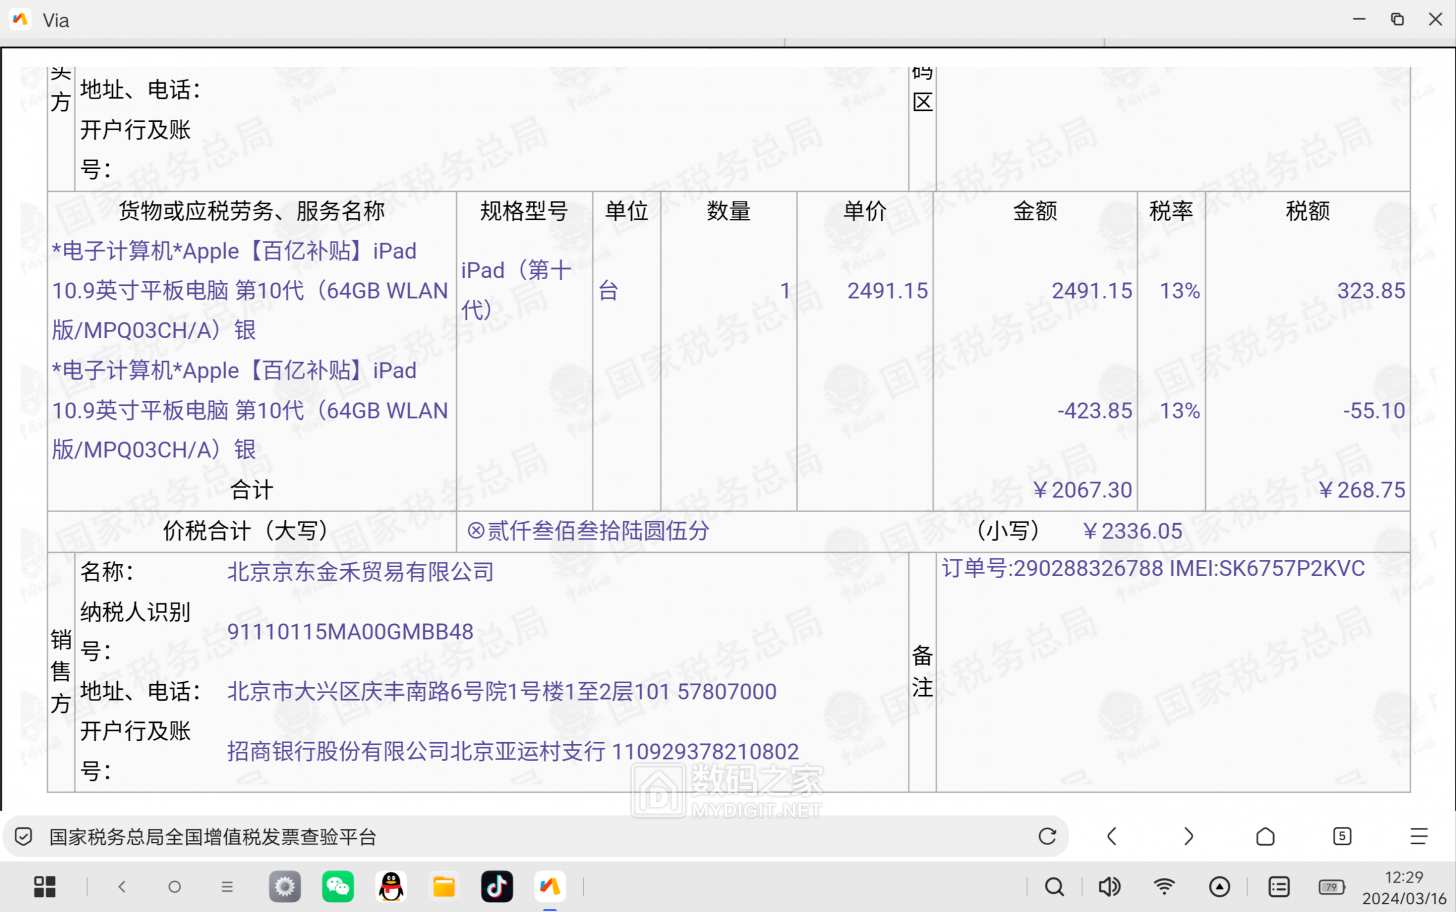This screenshot has height=912, width=1456.
Task: Click the circular tray icon beside Wi-Fi
Action: 1219,886
